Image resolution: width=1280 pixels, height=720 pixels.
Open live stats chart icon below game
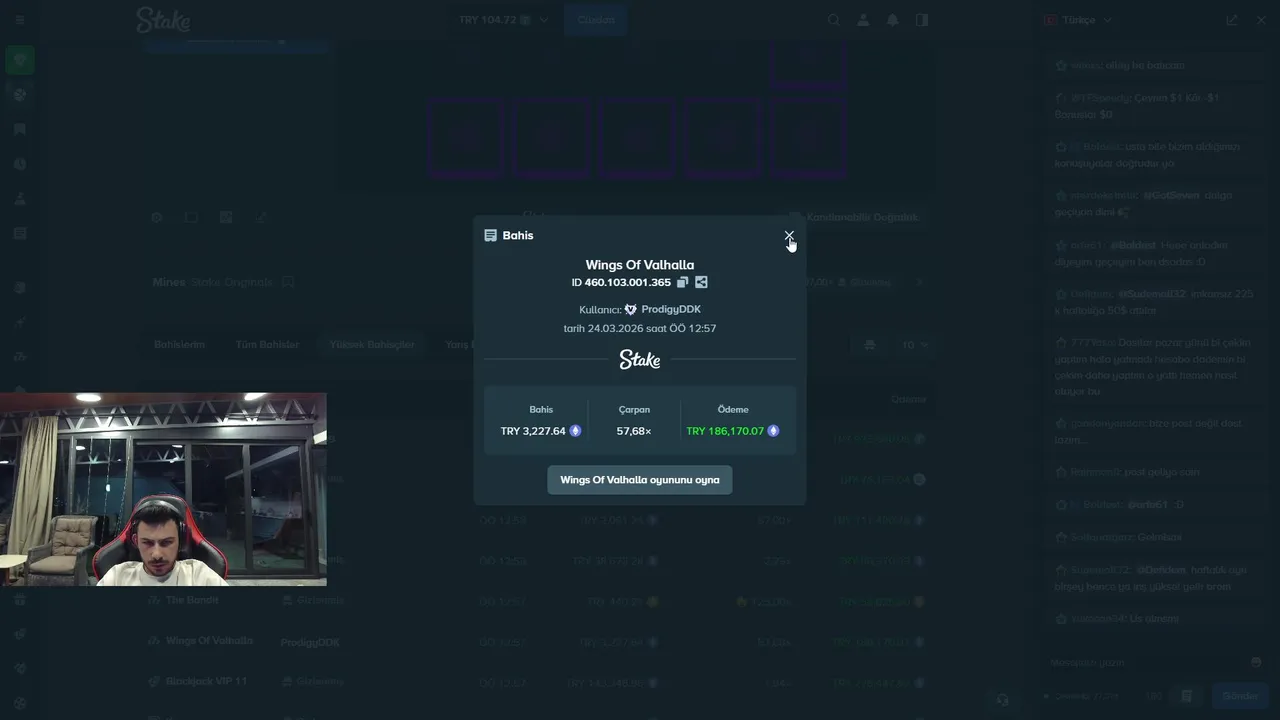(x=226, y=217)
